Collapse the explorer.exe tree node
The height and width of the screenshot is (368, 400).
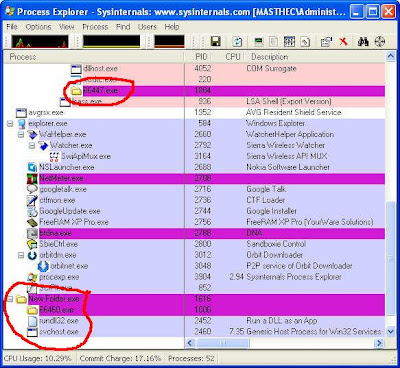pos(10,124)
